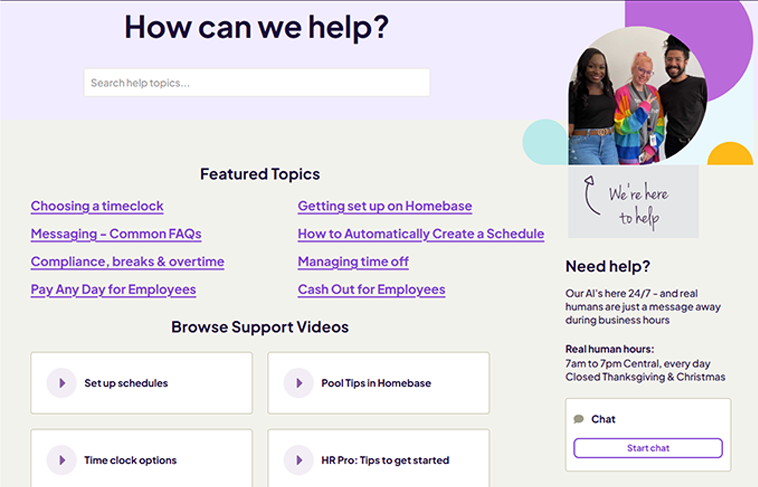Click the "Pool Tips in Homebase" title
This screenshot has height=487, width=758.
click(x=376, y=383)
